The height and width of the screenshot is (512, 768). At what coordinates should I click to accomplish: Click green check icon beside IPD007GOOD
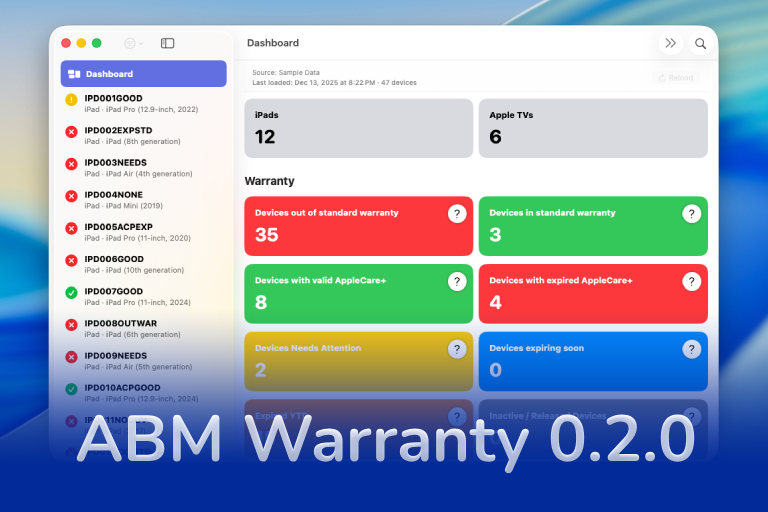72,293
